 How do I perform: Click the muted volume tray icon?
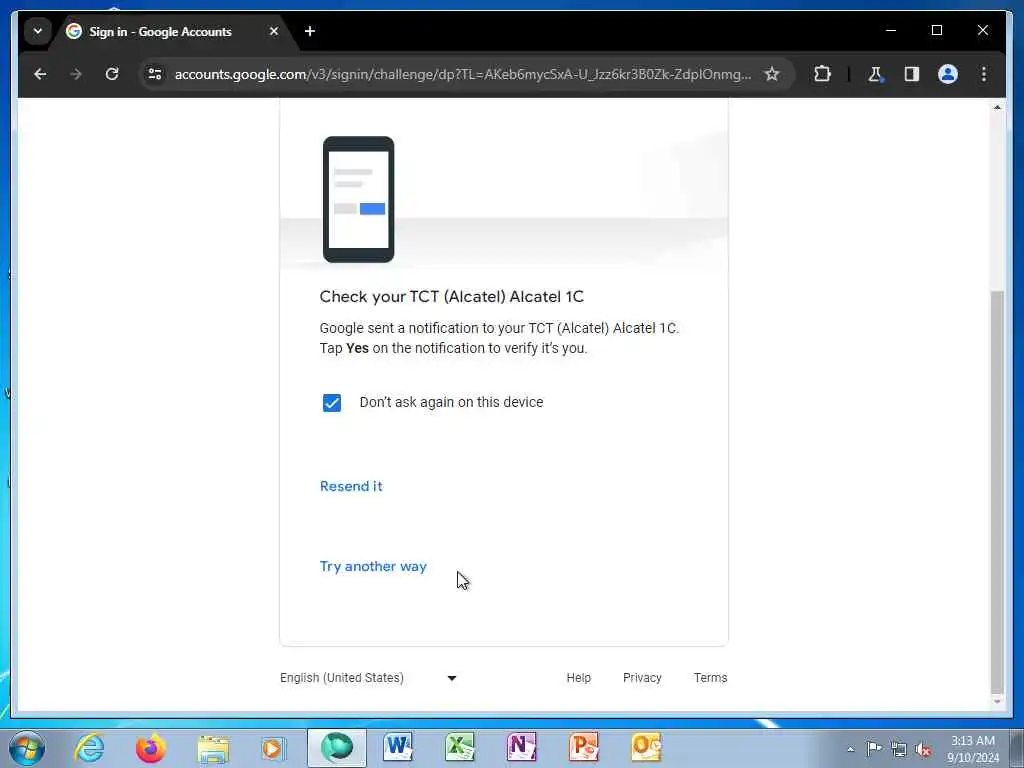(923, 749)
